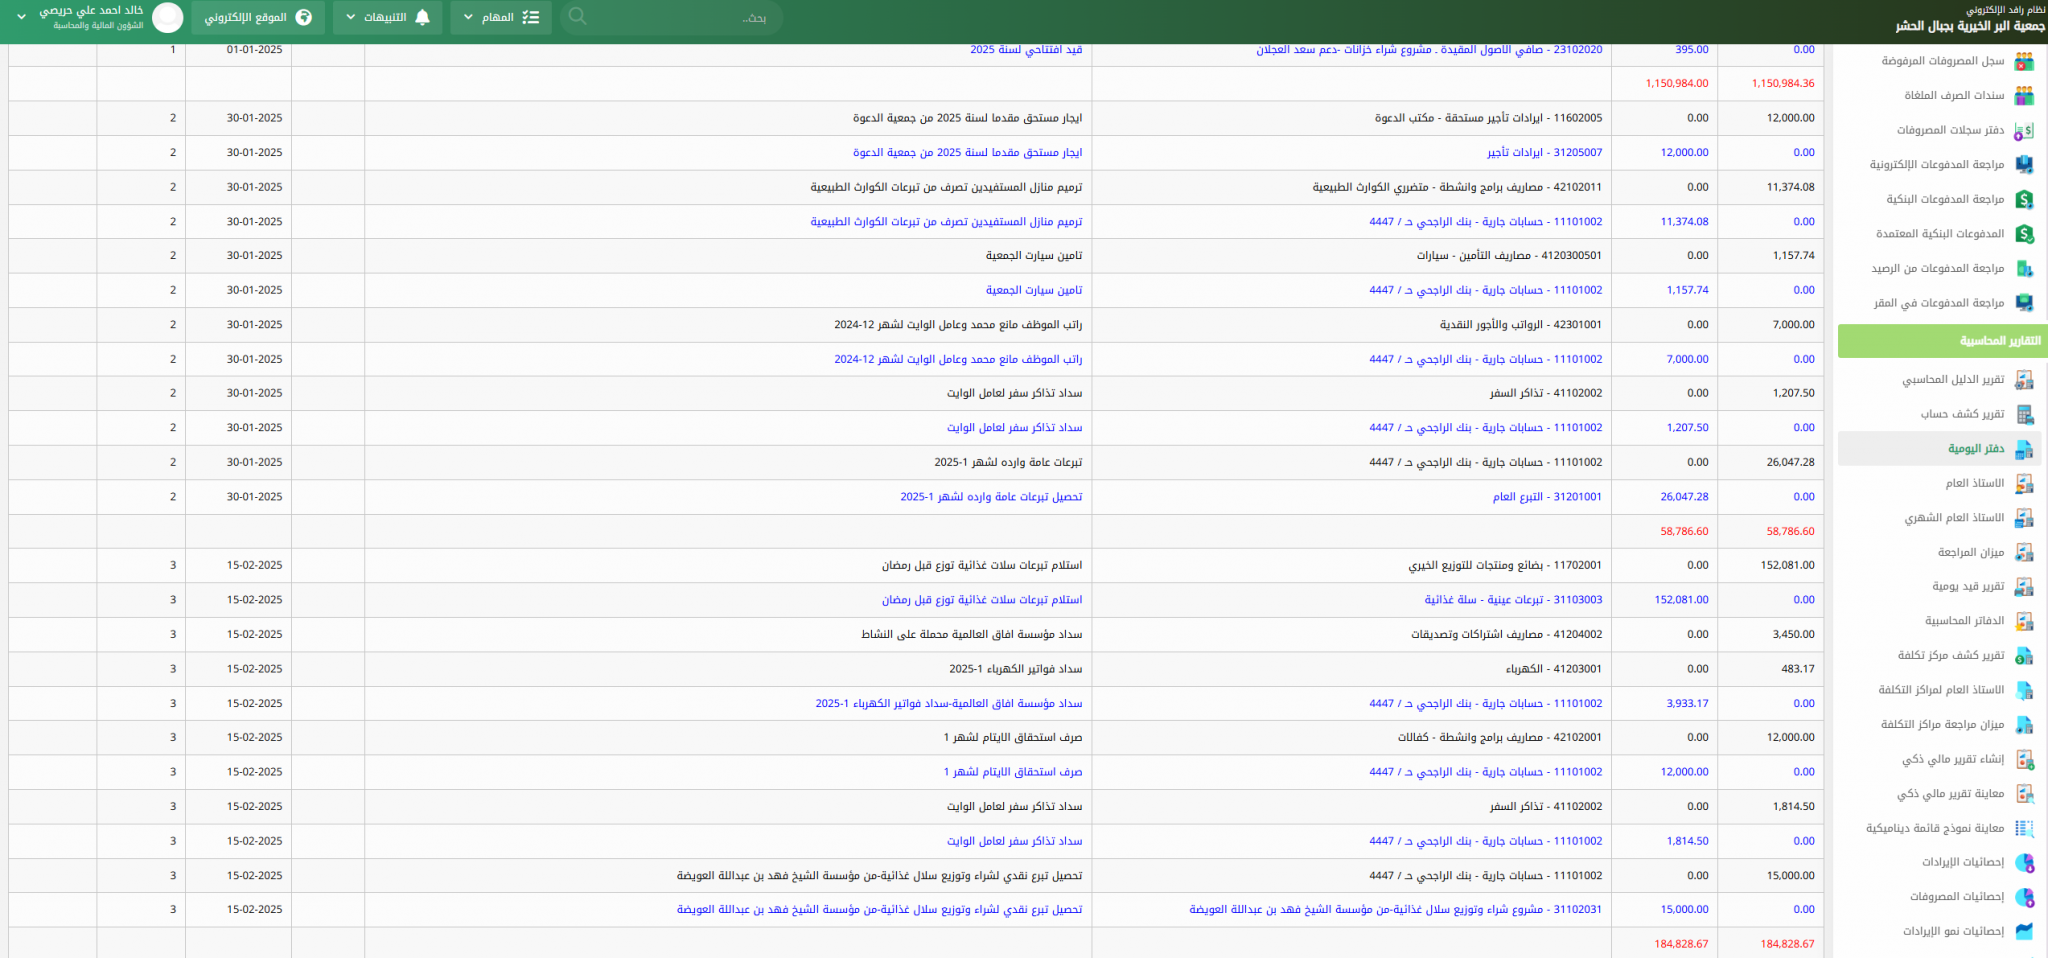This screenshot has width=2048, height=958.
Task: Click تقرير كشف مركز تكلفة icon
Action: (x=2024, y=656)
